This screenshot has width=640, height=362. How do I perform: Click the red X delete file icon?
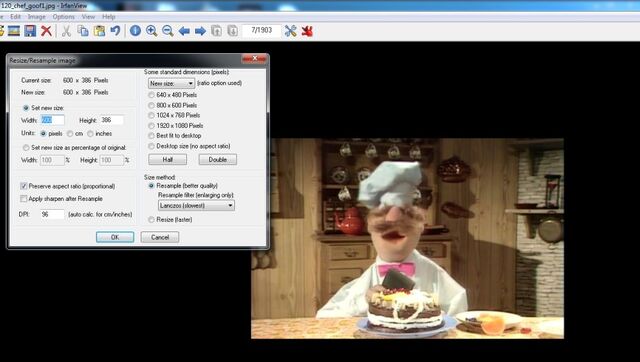[x=47, y=31]
